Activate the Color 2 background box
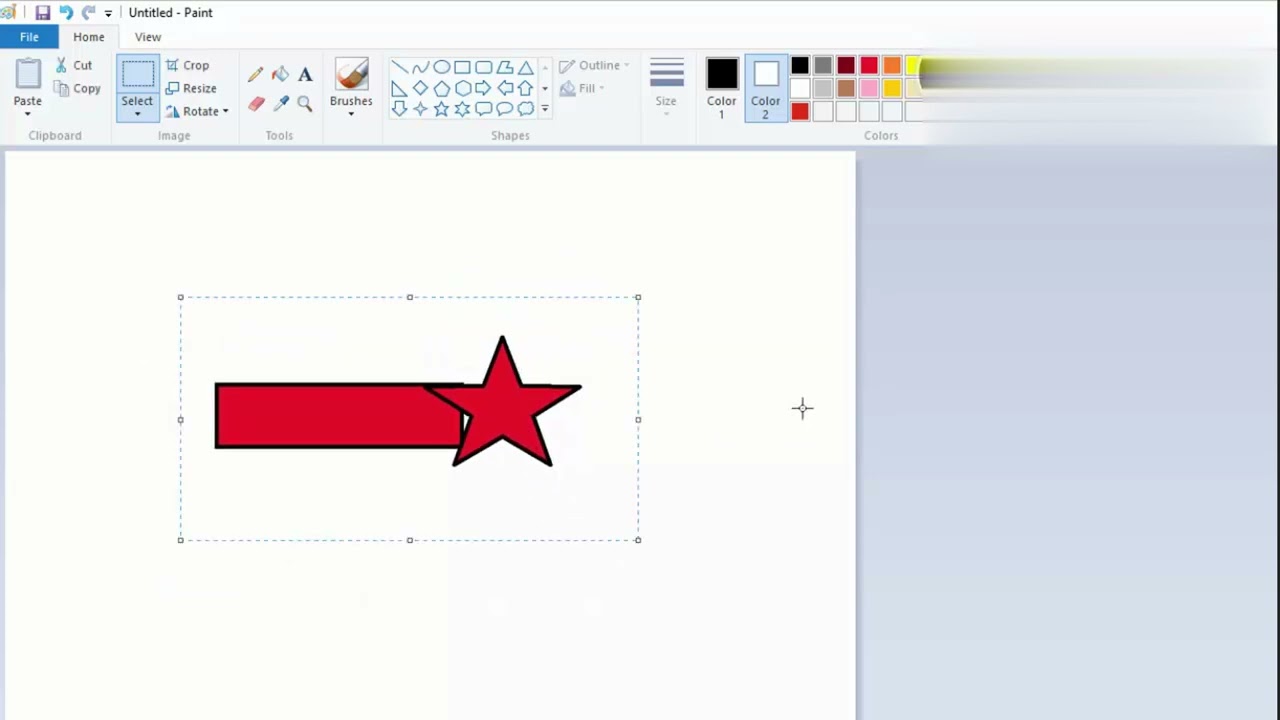 765,88
